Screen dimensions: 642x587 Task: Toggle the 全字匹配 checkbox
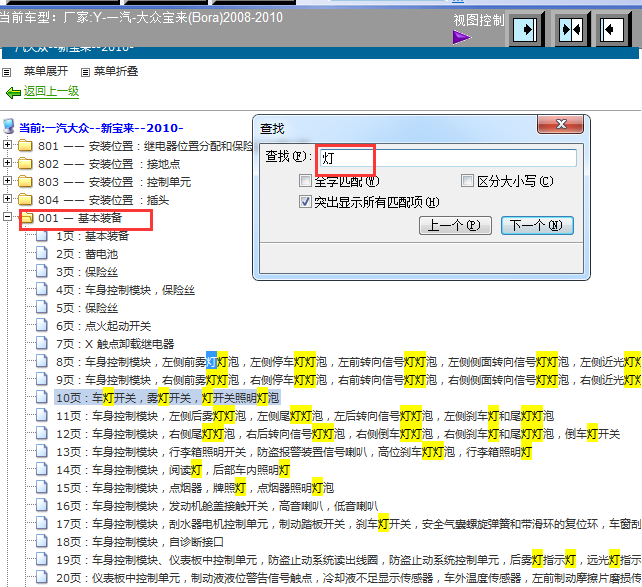305,181
